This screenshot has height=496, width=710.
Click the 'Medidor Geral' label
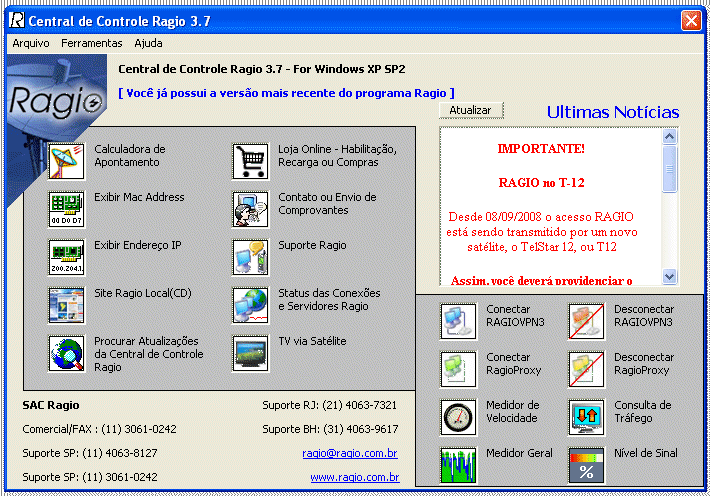[519, 453]
